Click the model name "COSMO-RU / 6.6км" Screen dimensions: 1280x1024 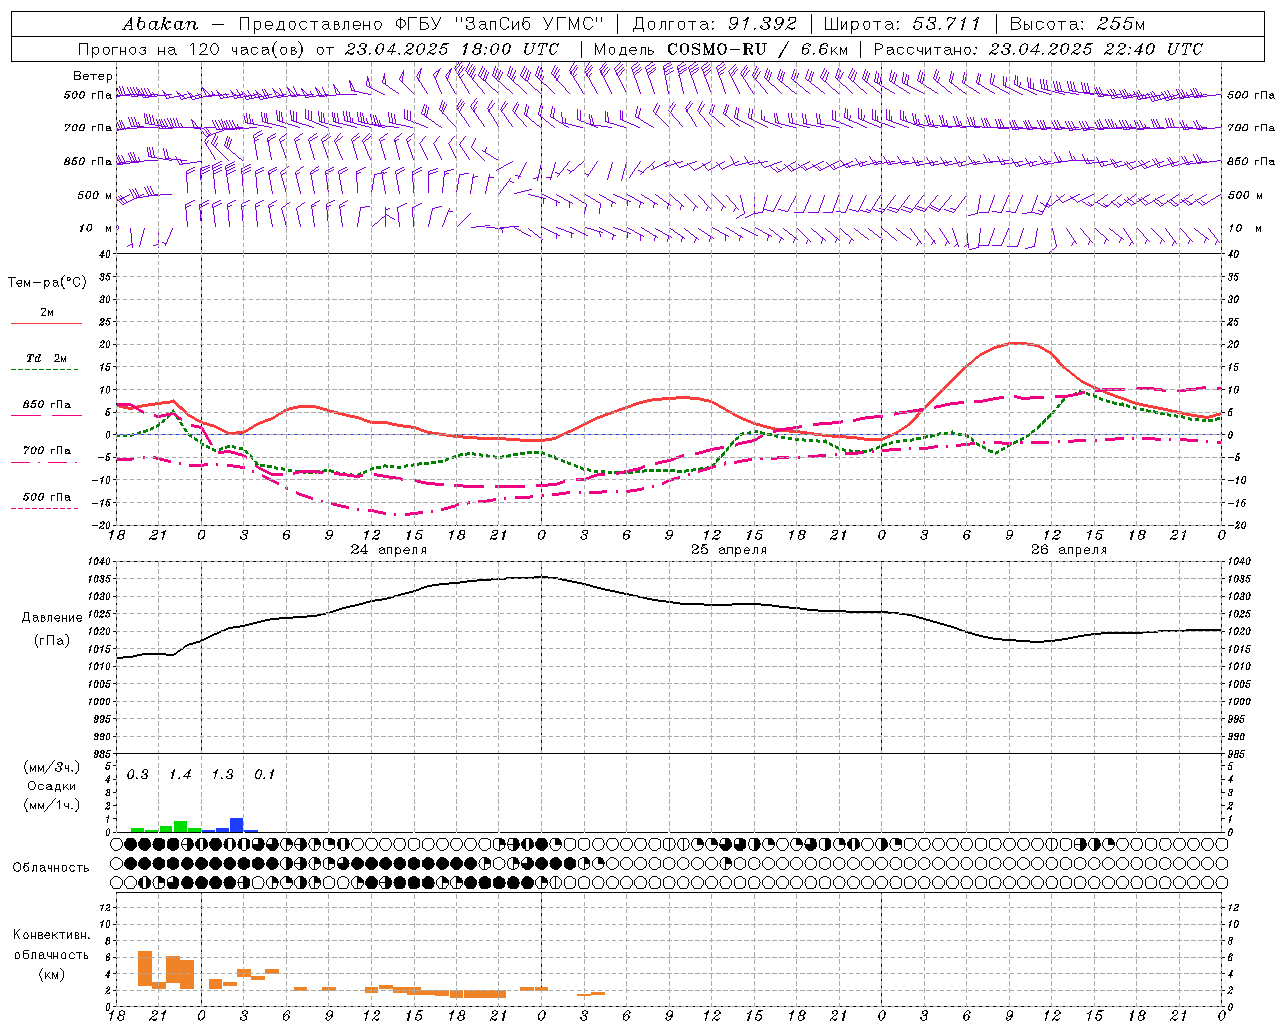[x=758, y=49]
